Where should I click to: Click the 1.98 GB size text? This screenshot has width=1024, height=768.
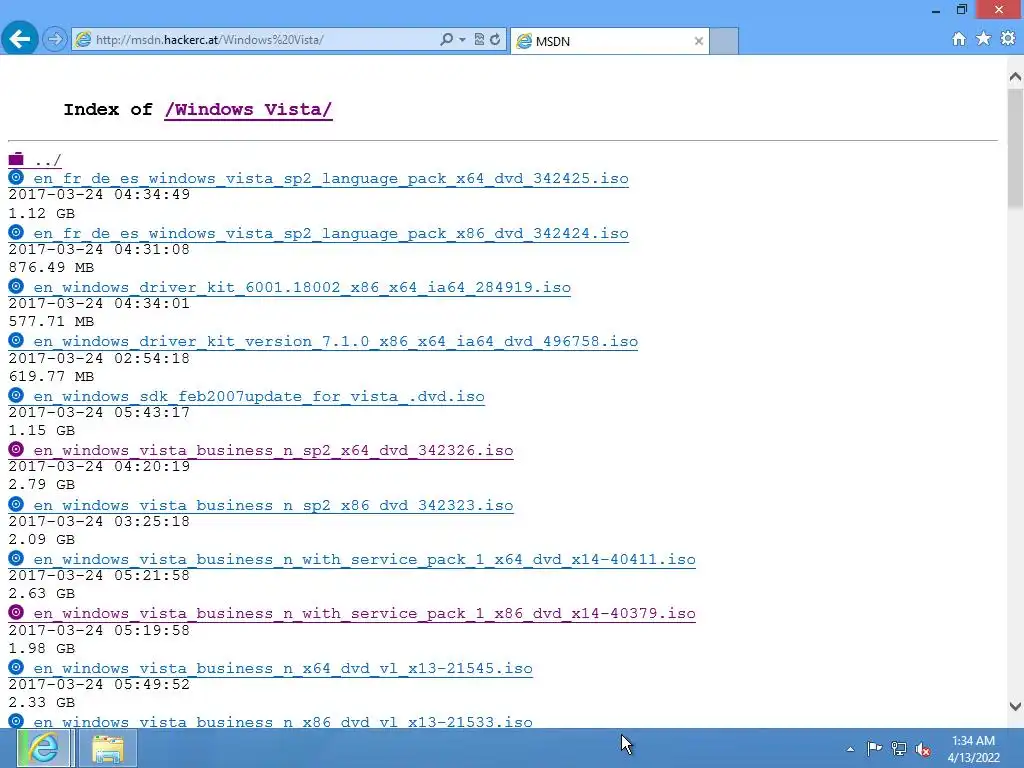[42, 648]
